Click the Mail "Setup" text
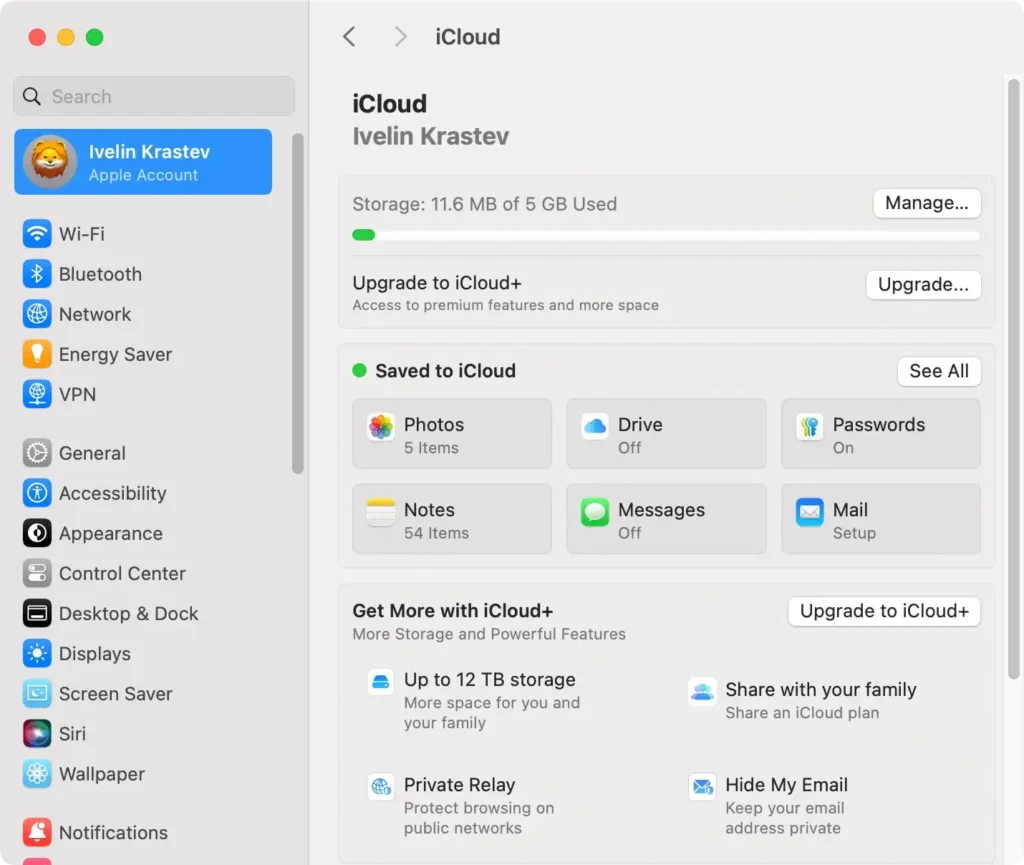1024x865 pixels. (854, 533)
